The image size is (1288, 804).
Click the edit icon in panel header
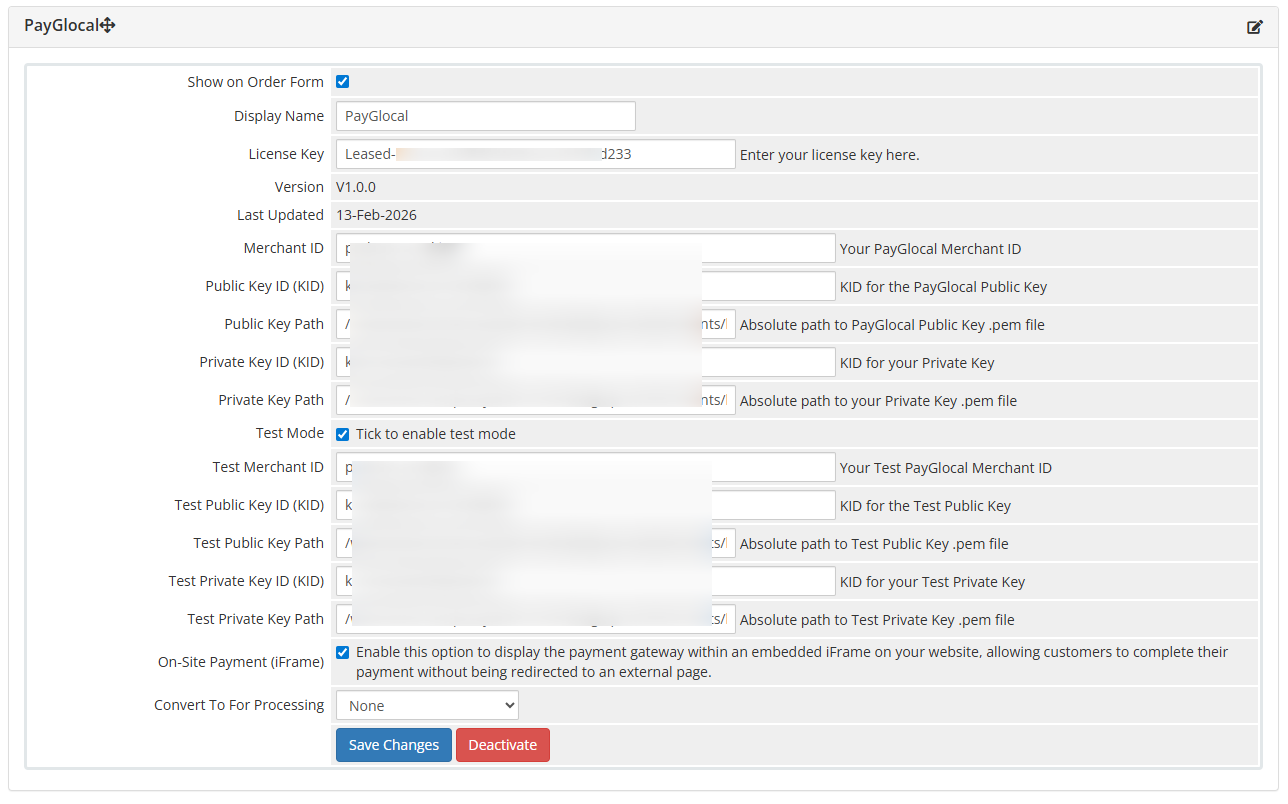pyautogui.click(x=1254, y=27)
